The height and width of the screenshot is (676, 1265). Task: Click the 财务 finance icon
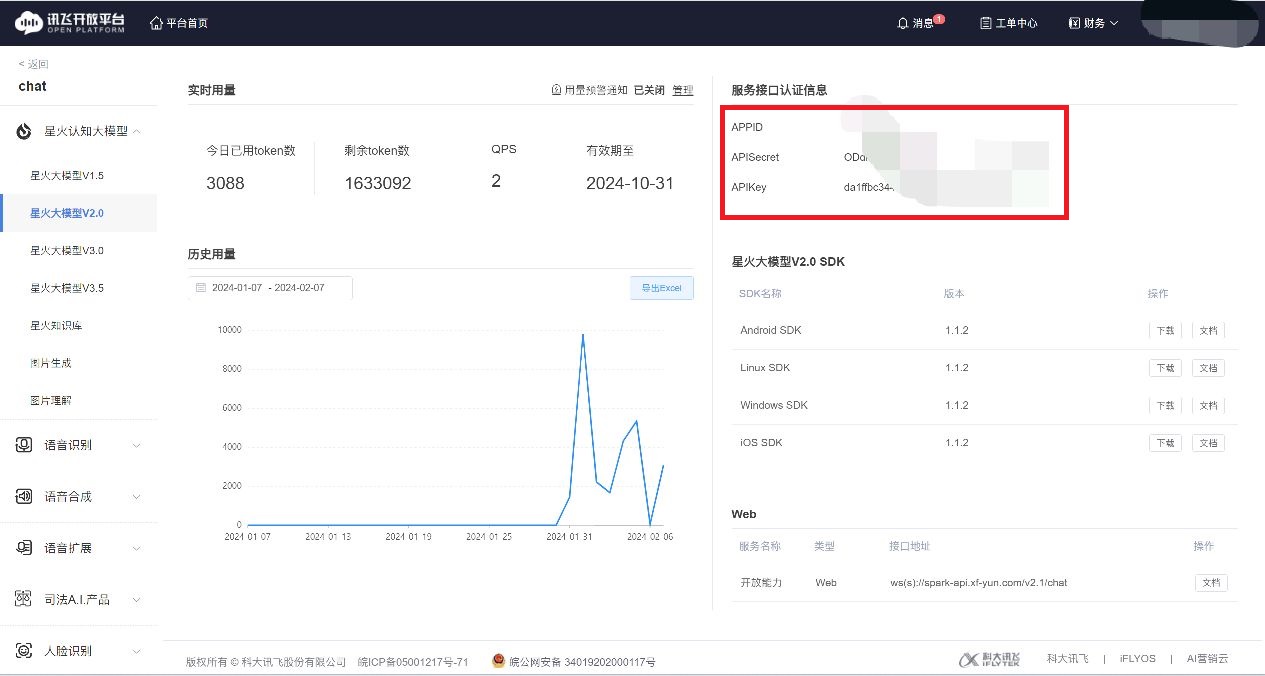point(1074,23)
